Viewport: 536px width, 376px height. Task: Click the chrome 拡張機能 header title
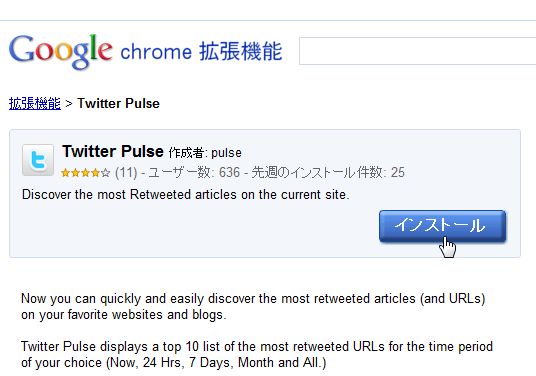coord(201,52)
